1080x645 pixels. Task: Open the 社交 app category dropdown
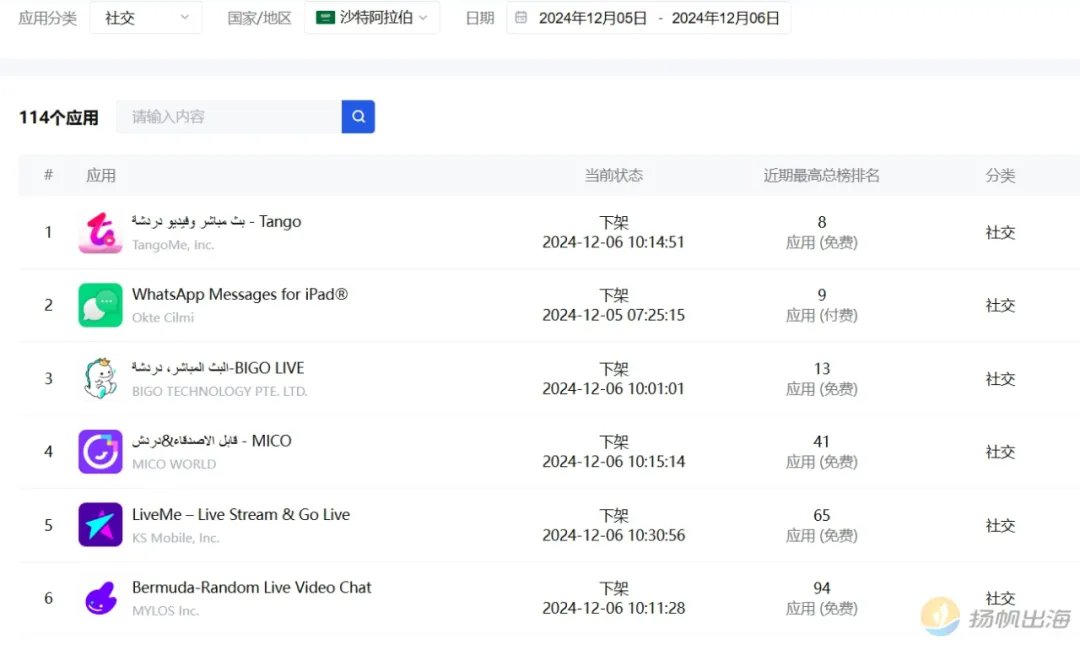pos(146,18)
